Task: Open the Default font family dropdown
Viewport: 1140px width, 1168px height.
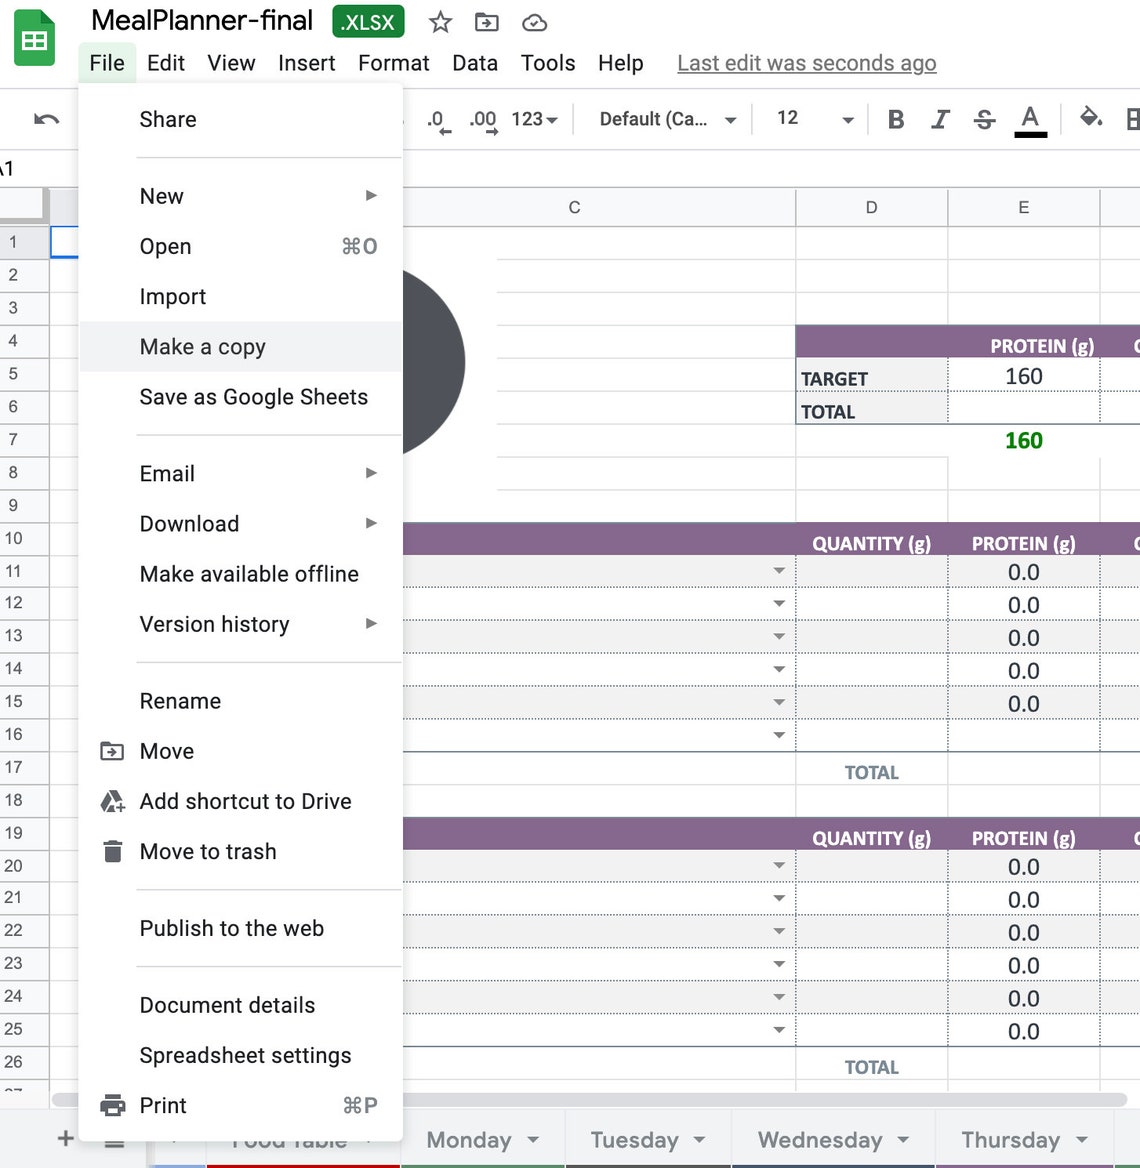Action: [x=668, y=119]
